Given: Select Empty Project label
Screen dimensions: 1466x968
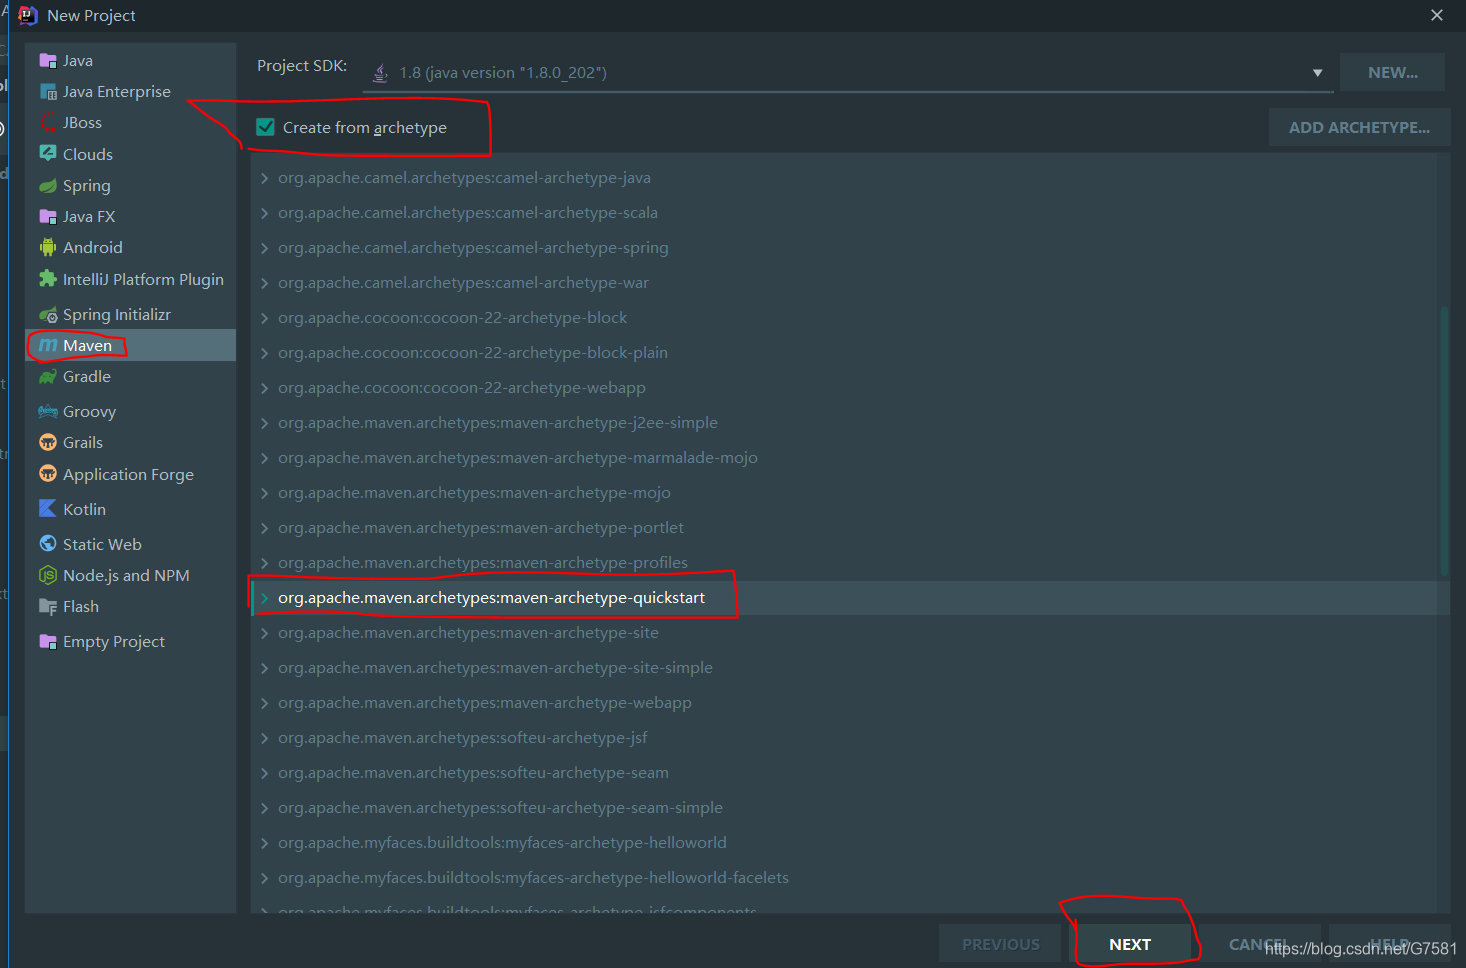Looking at the screenshot, I should click(114, 642).
